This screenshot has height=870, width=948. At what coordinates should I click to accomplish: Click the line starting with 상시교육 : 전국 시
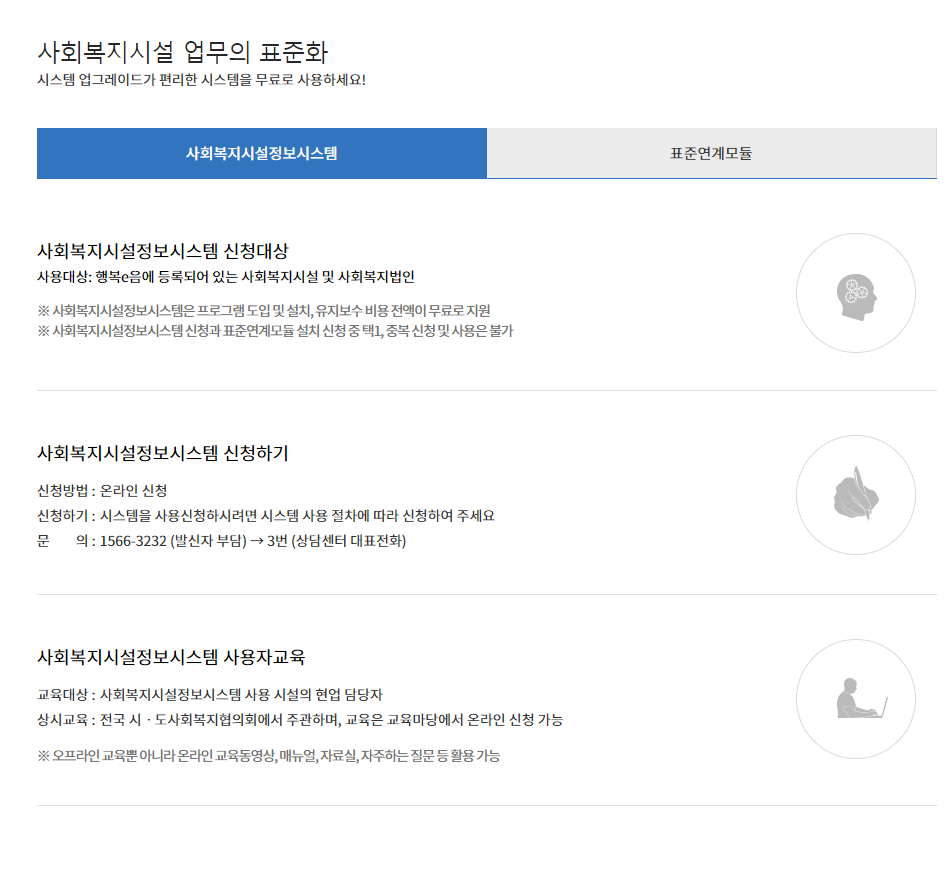coord(300,720)
